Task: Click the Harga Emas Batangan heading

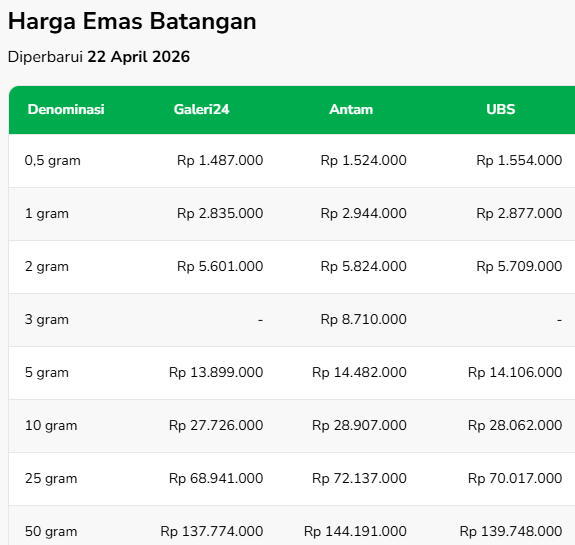Action: (x=132, y=21)
